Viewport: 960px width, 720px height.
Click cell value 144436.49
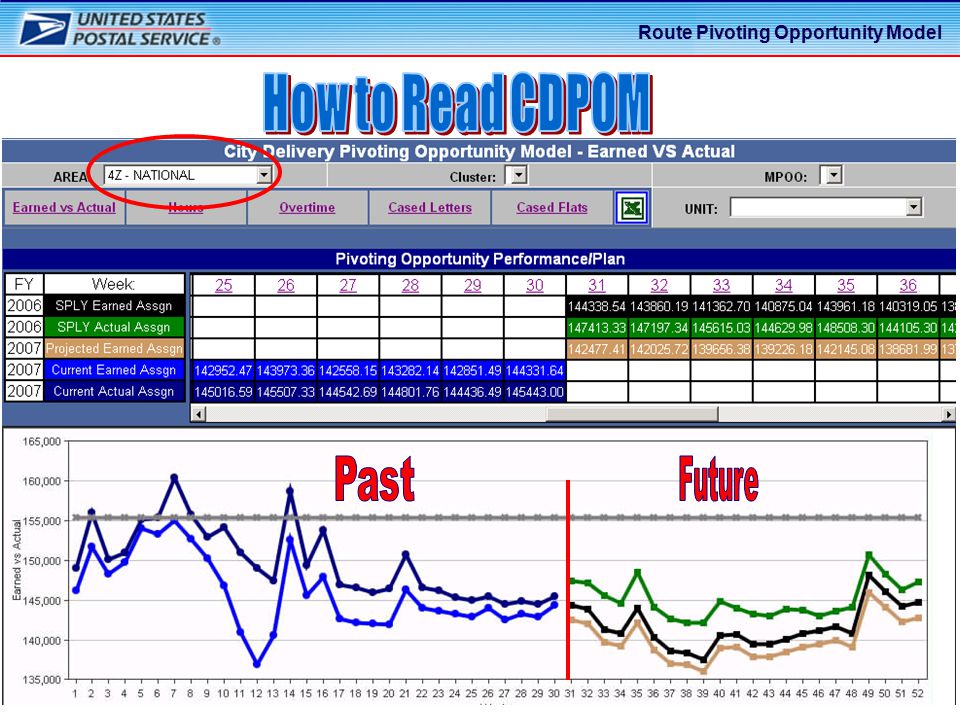tap(473, 392)
